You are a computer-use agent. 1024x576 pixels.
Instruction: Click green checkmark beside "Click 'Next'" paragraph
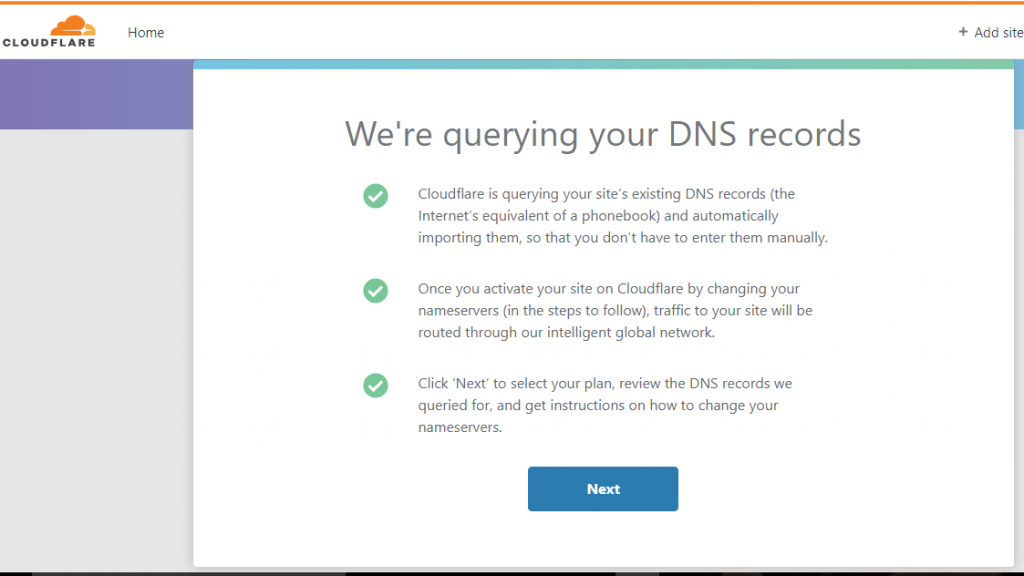[376, 385]
